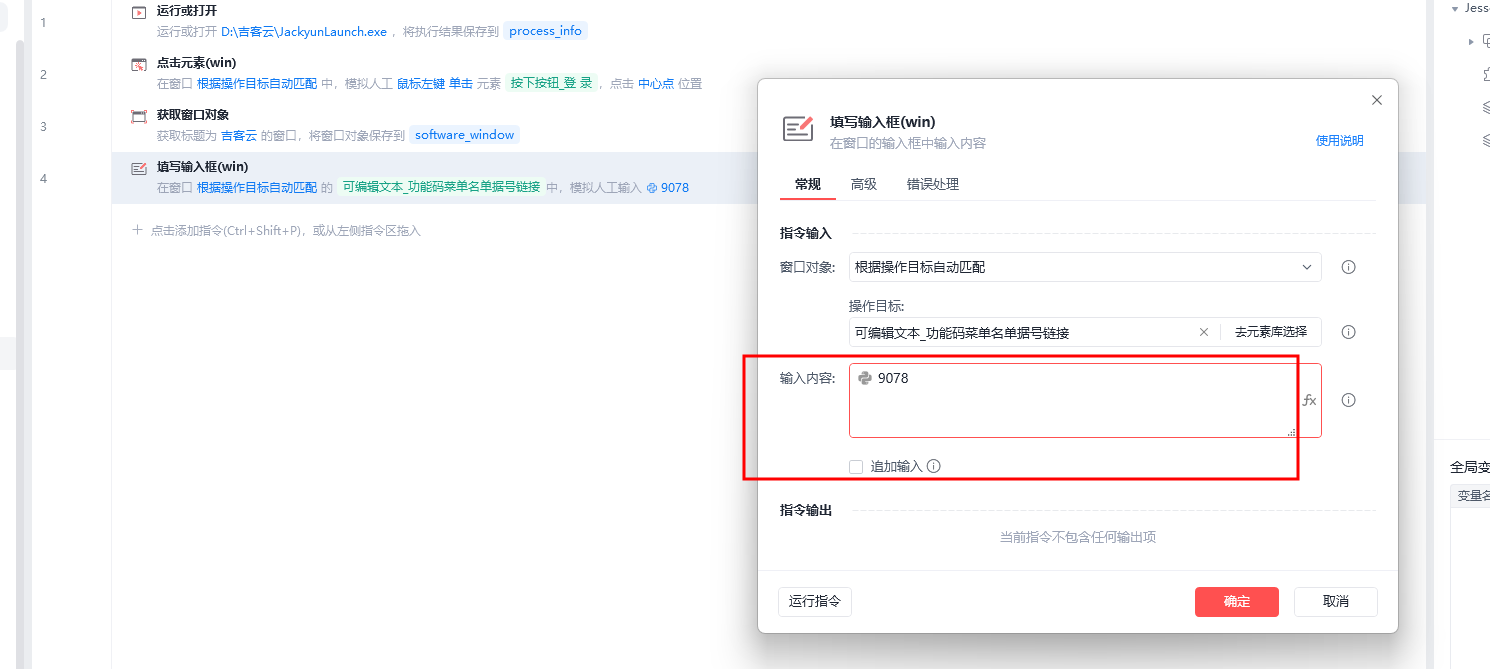Clear the 操作目标 field with its X icon
1490x669 pixels.
click(x=1204, y=332)
